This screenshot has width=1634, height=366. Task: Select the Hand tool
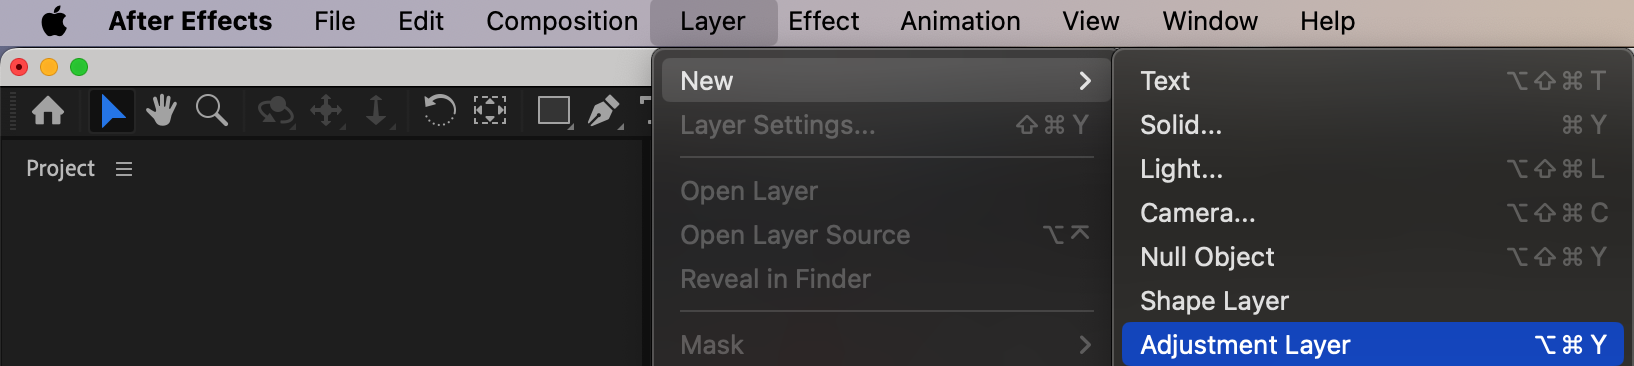pos(161,110)
